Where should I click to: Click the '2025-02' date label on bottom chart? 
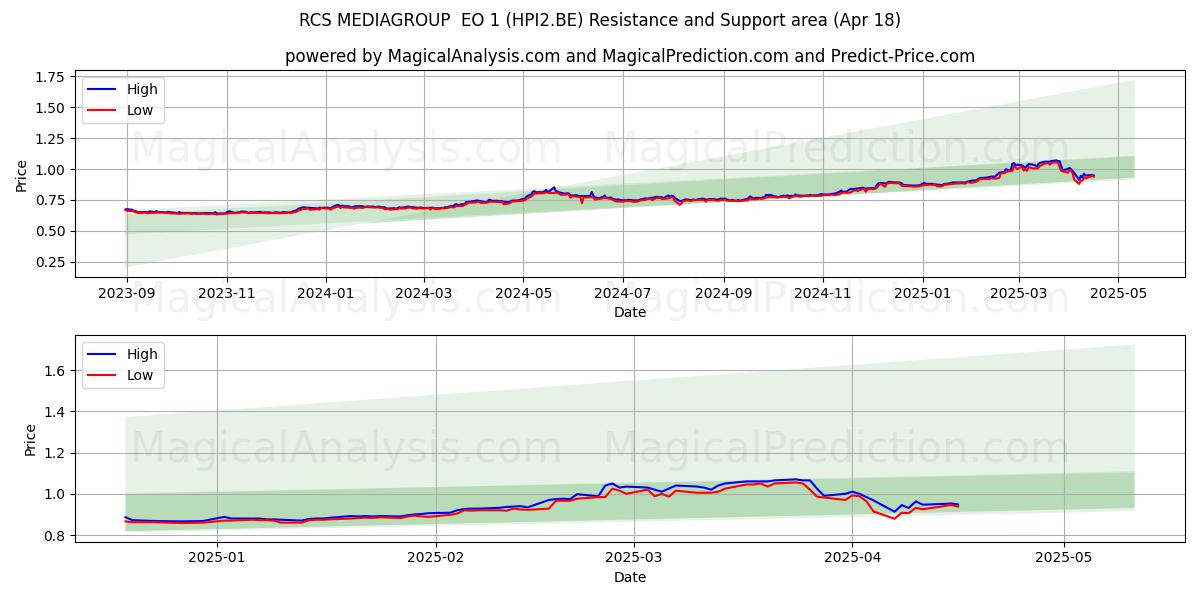pyautogui.click(x=437, y=559)
